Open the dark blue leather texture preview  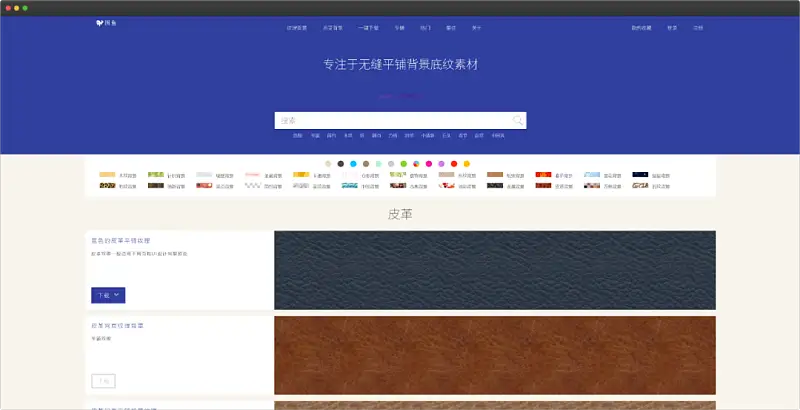[x=495, y=270]
